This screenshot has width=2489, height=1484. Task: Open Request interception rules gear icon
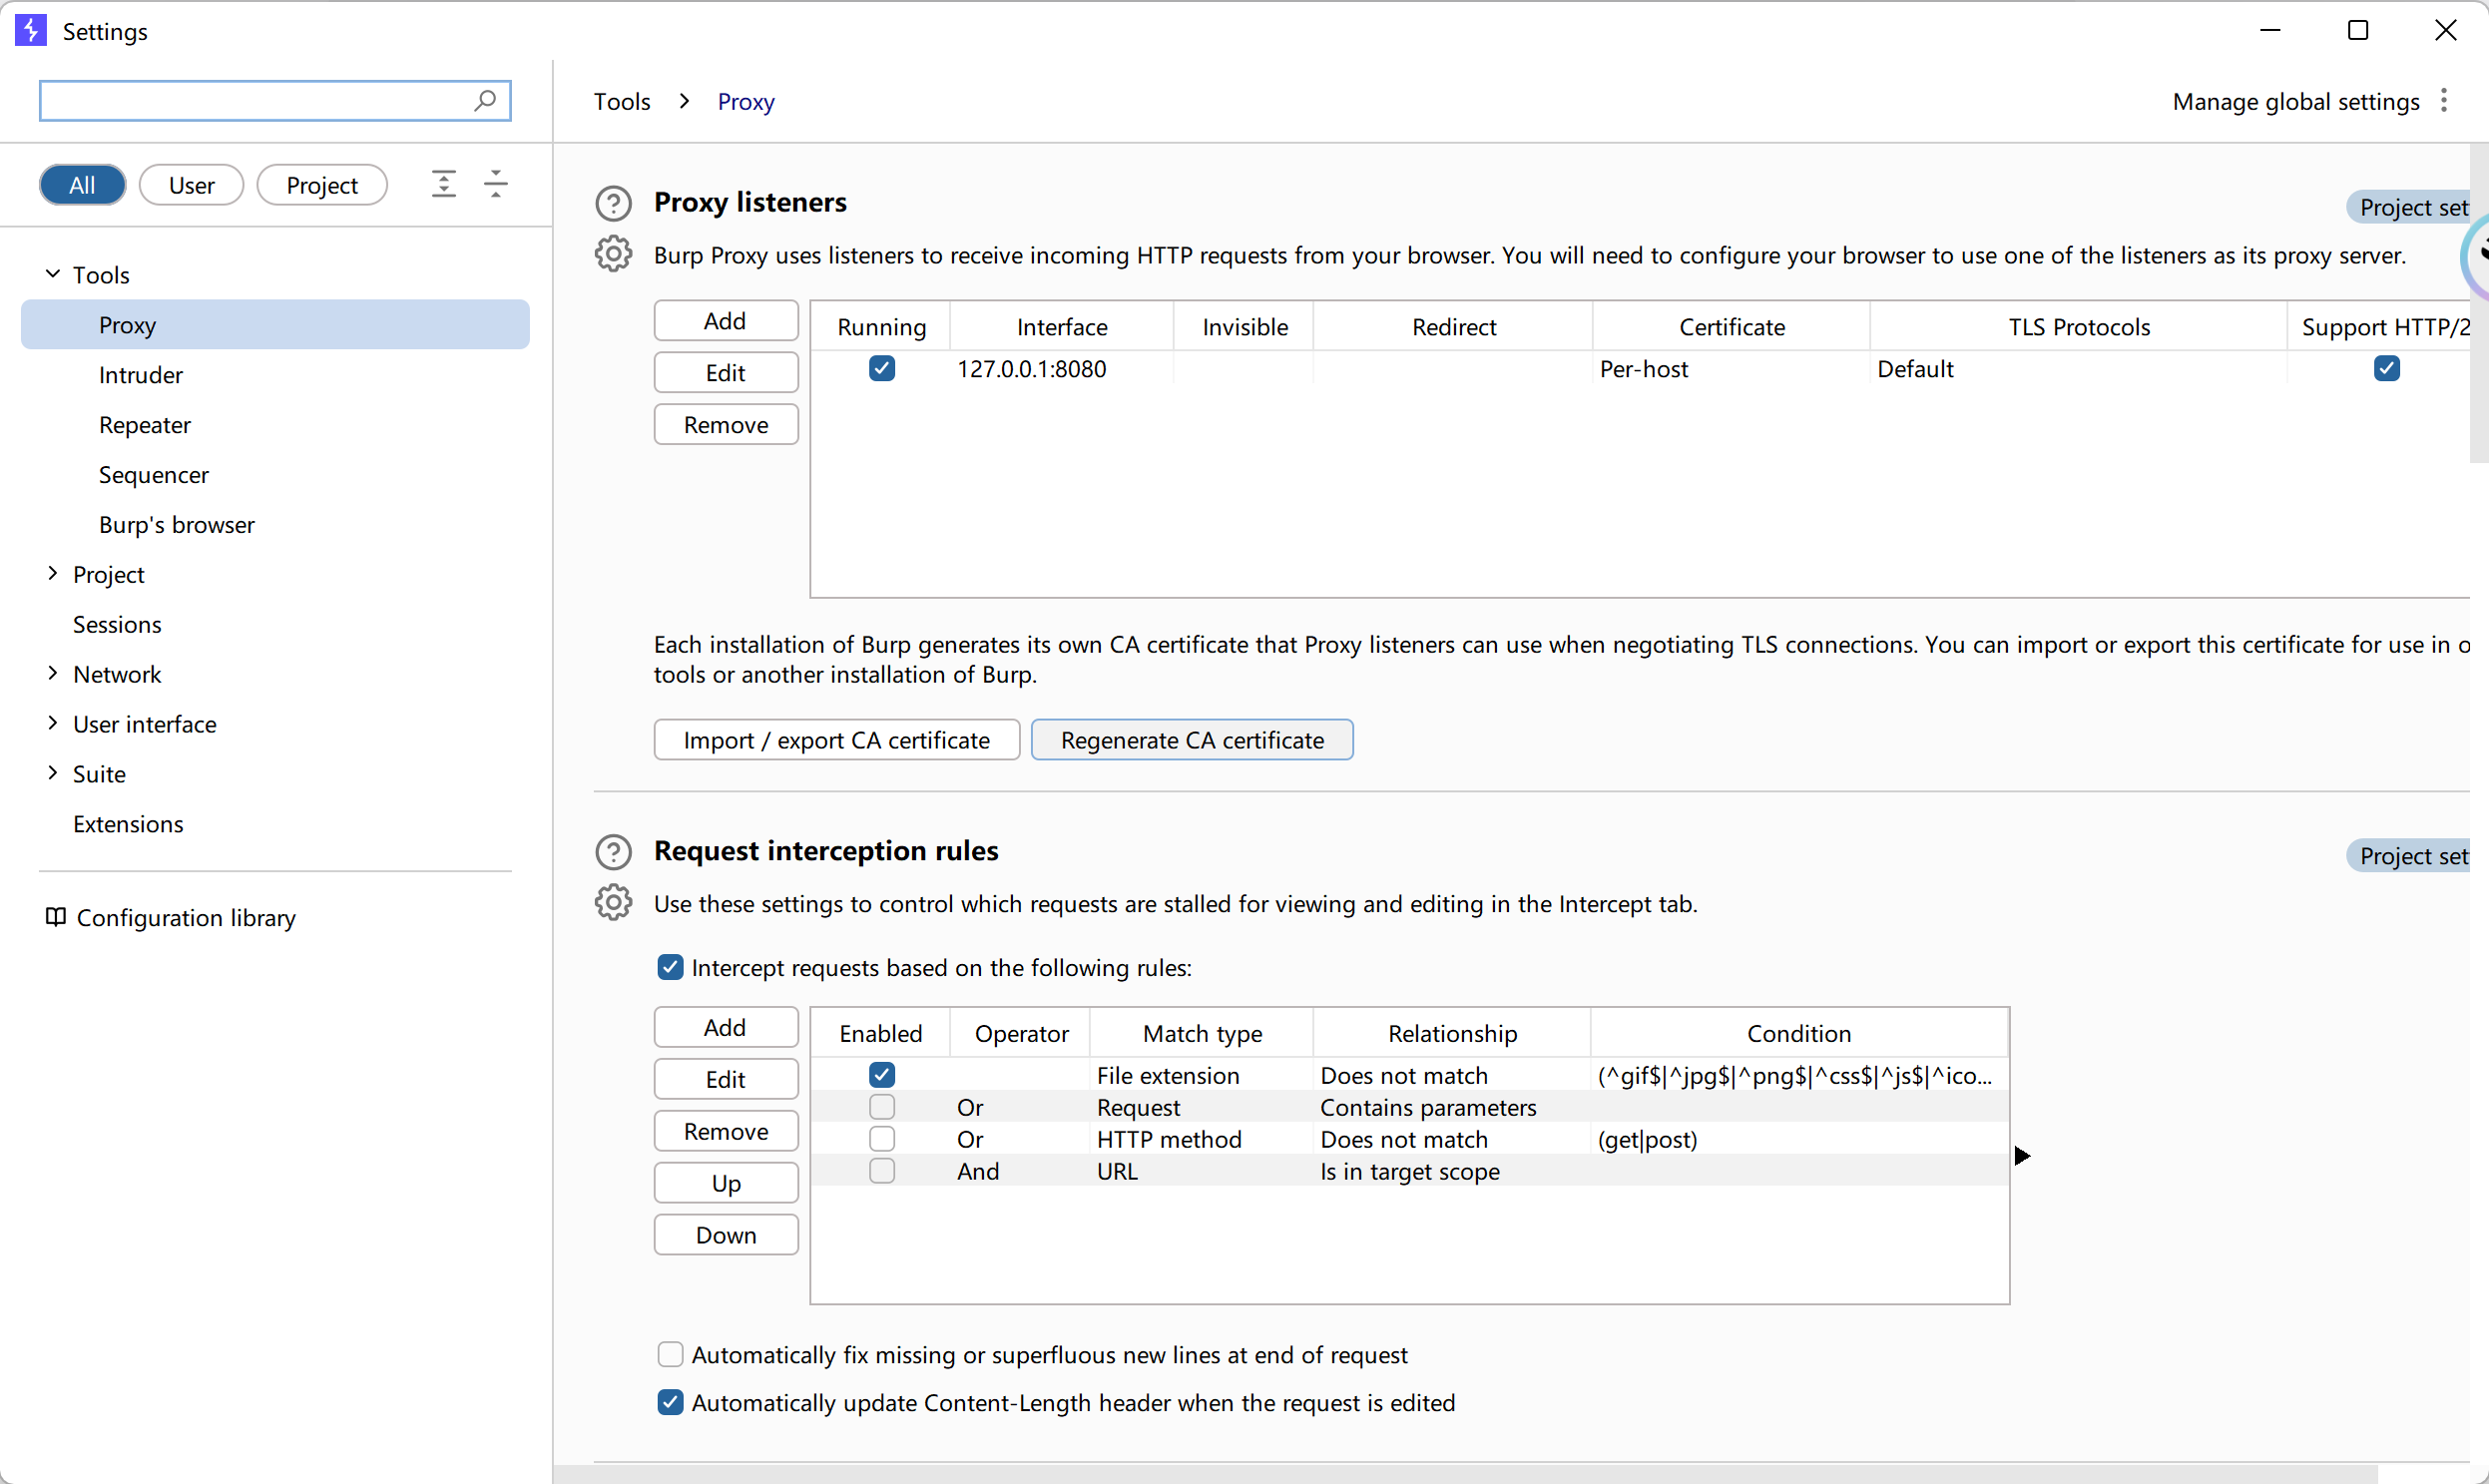tap(613, 903)
